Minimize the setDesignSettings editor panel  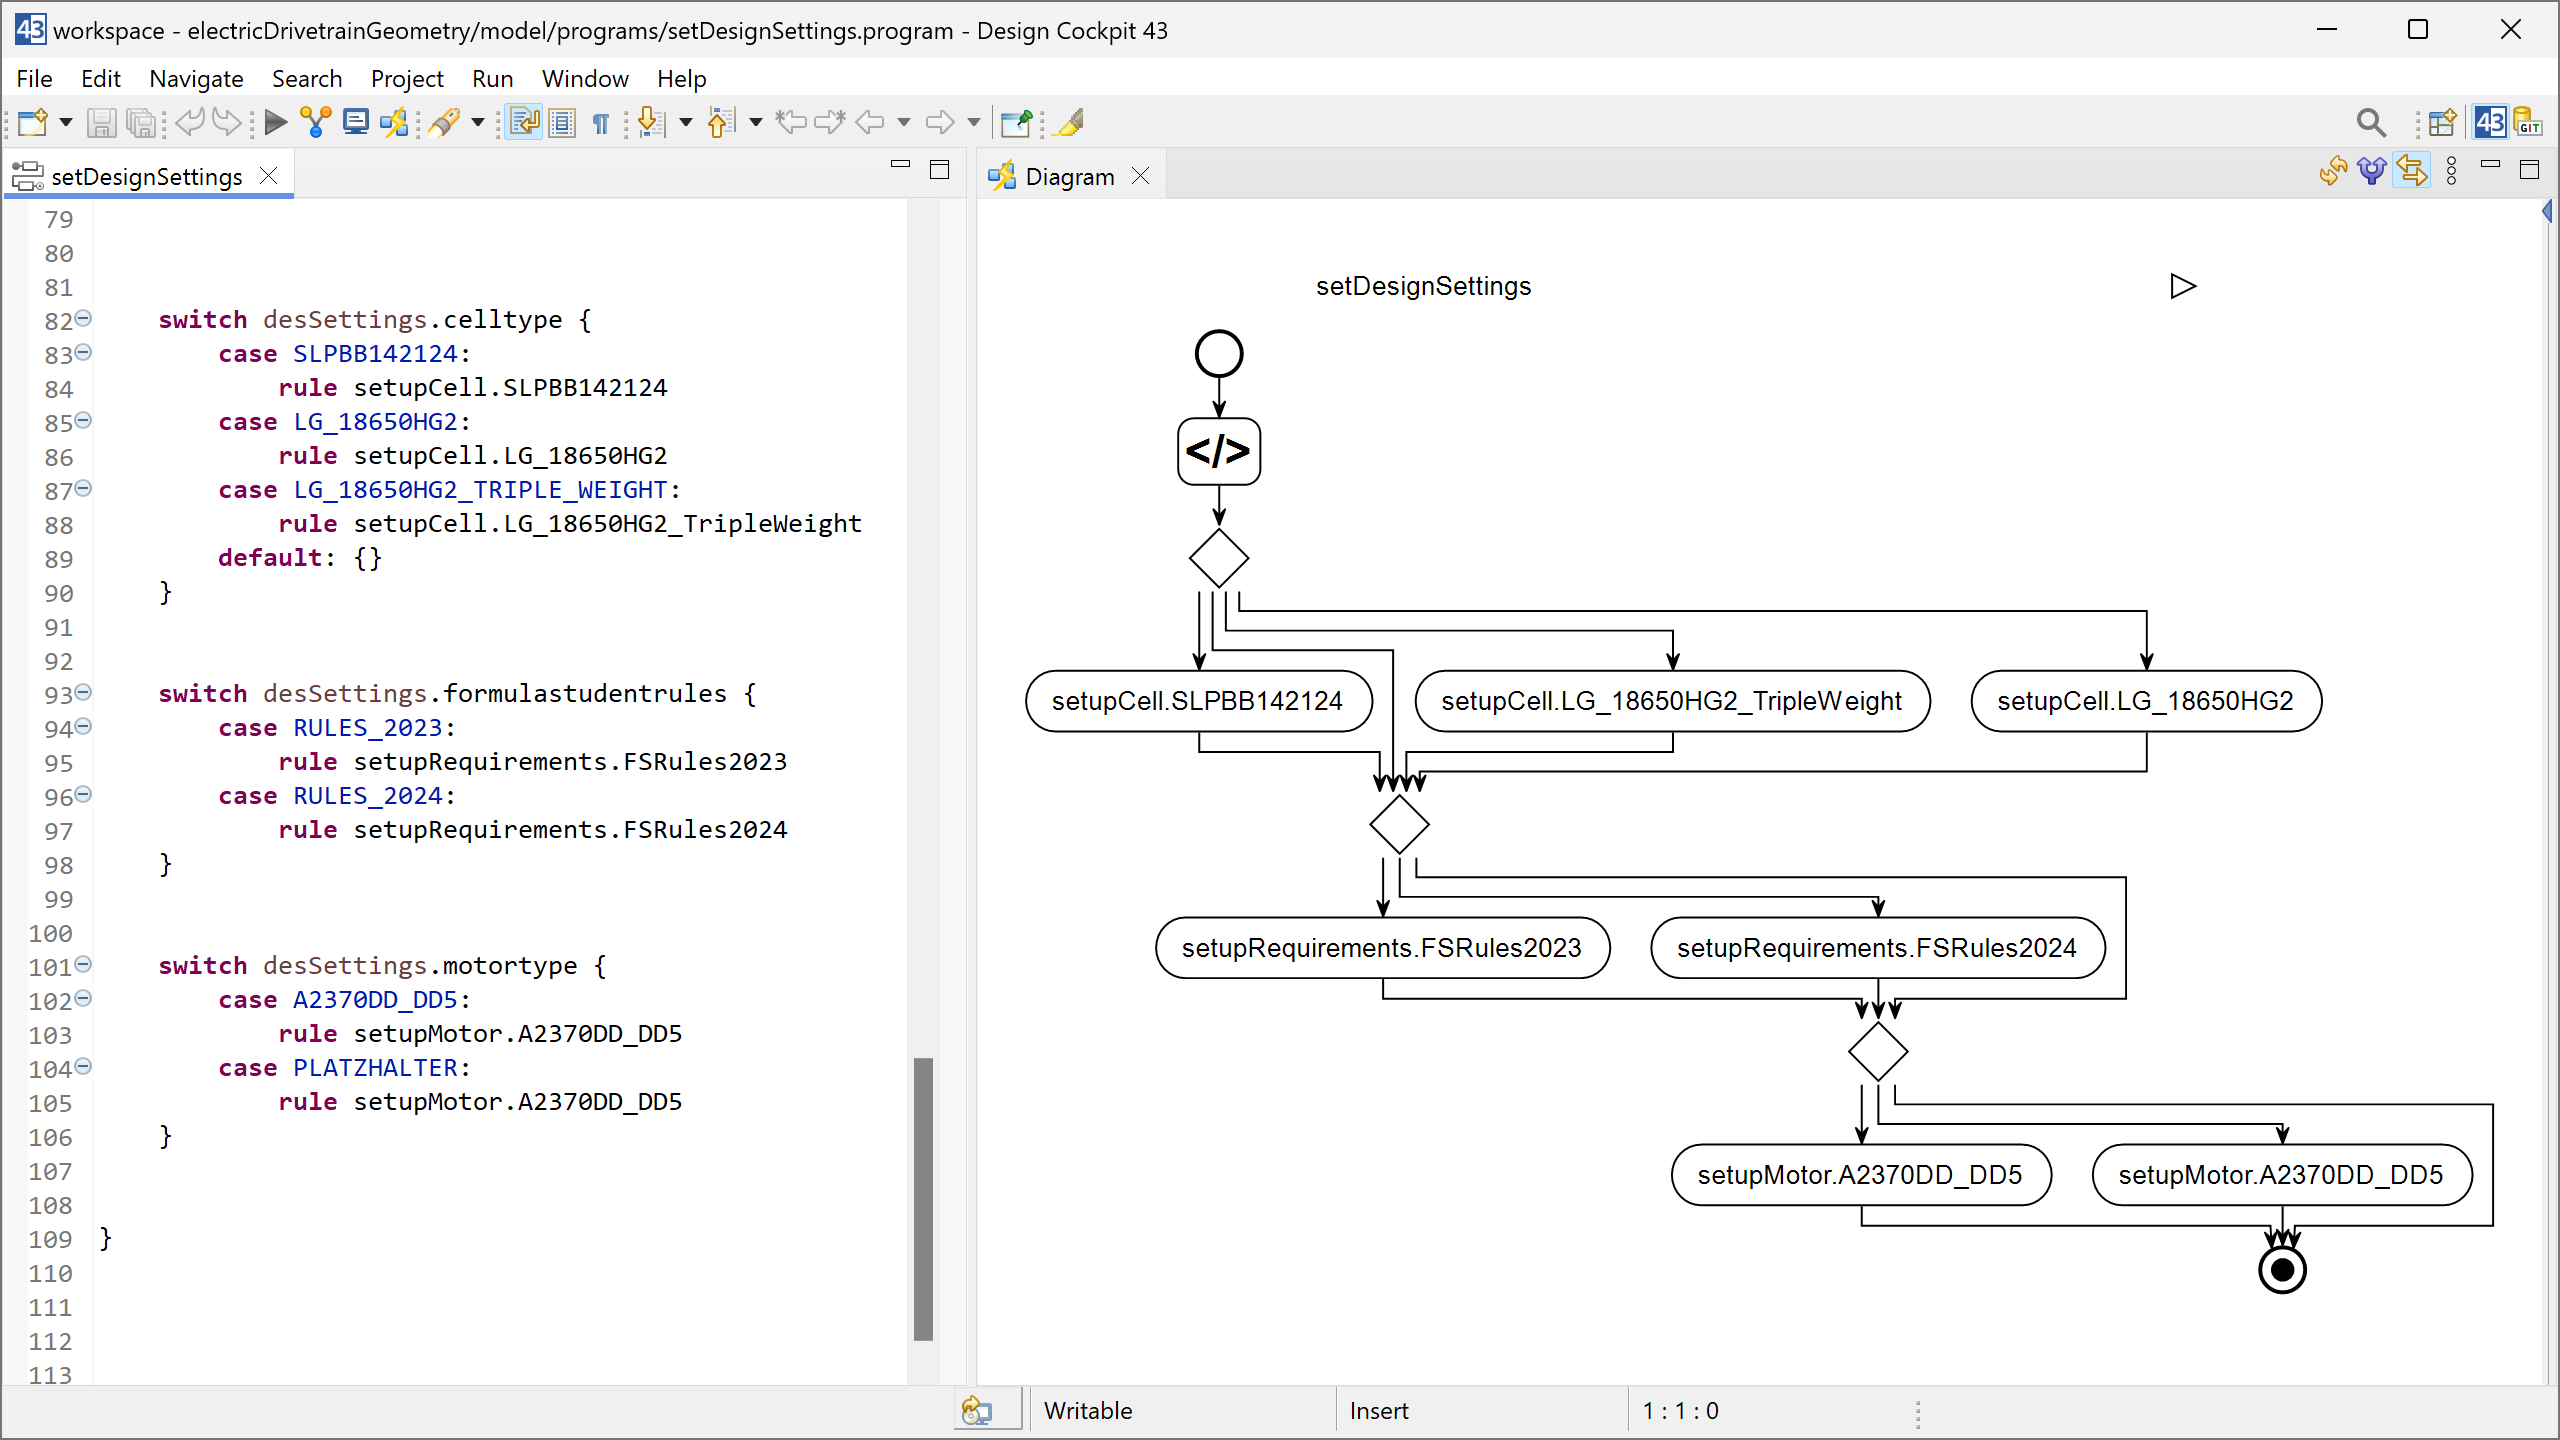[900, 164]
